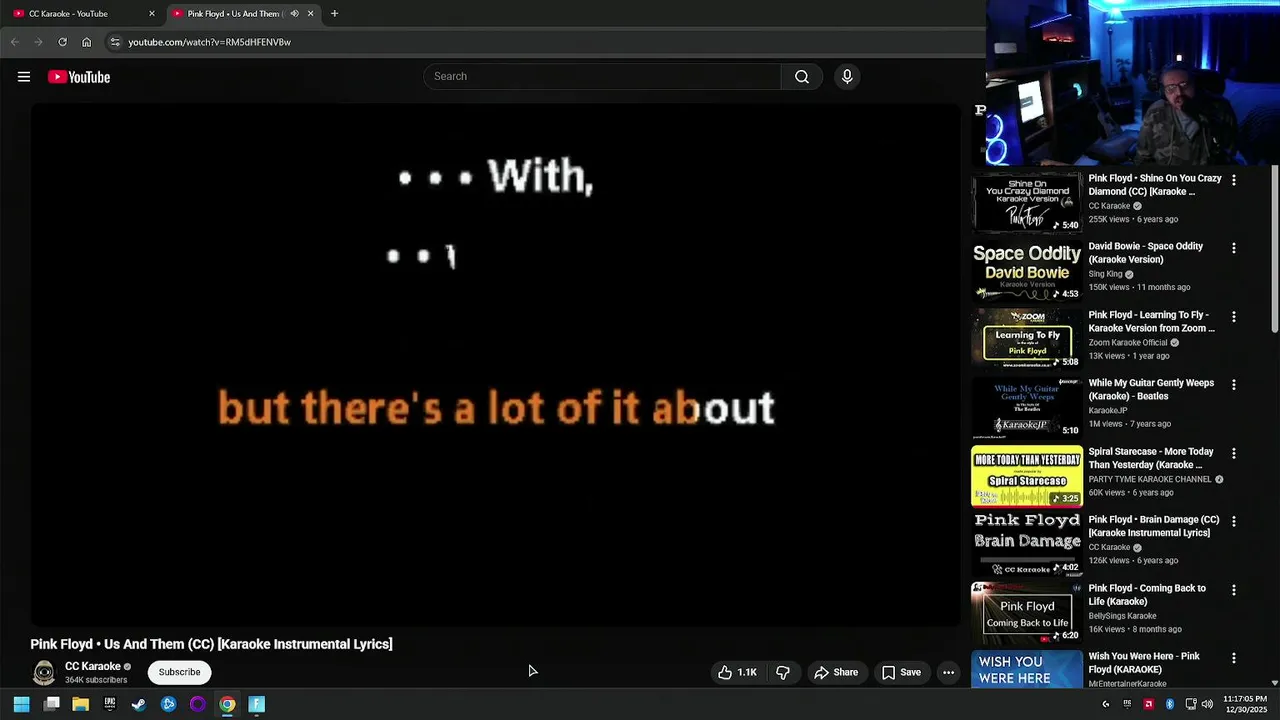
Task: Play Learning To Fly karaoke thumbnail
Action: (x=1027, y=339)
